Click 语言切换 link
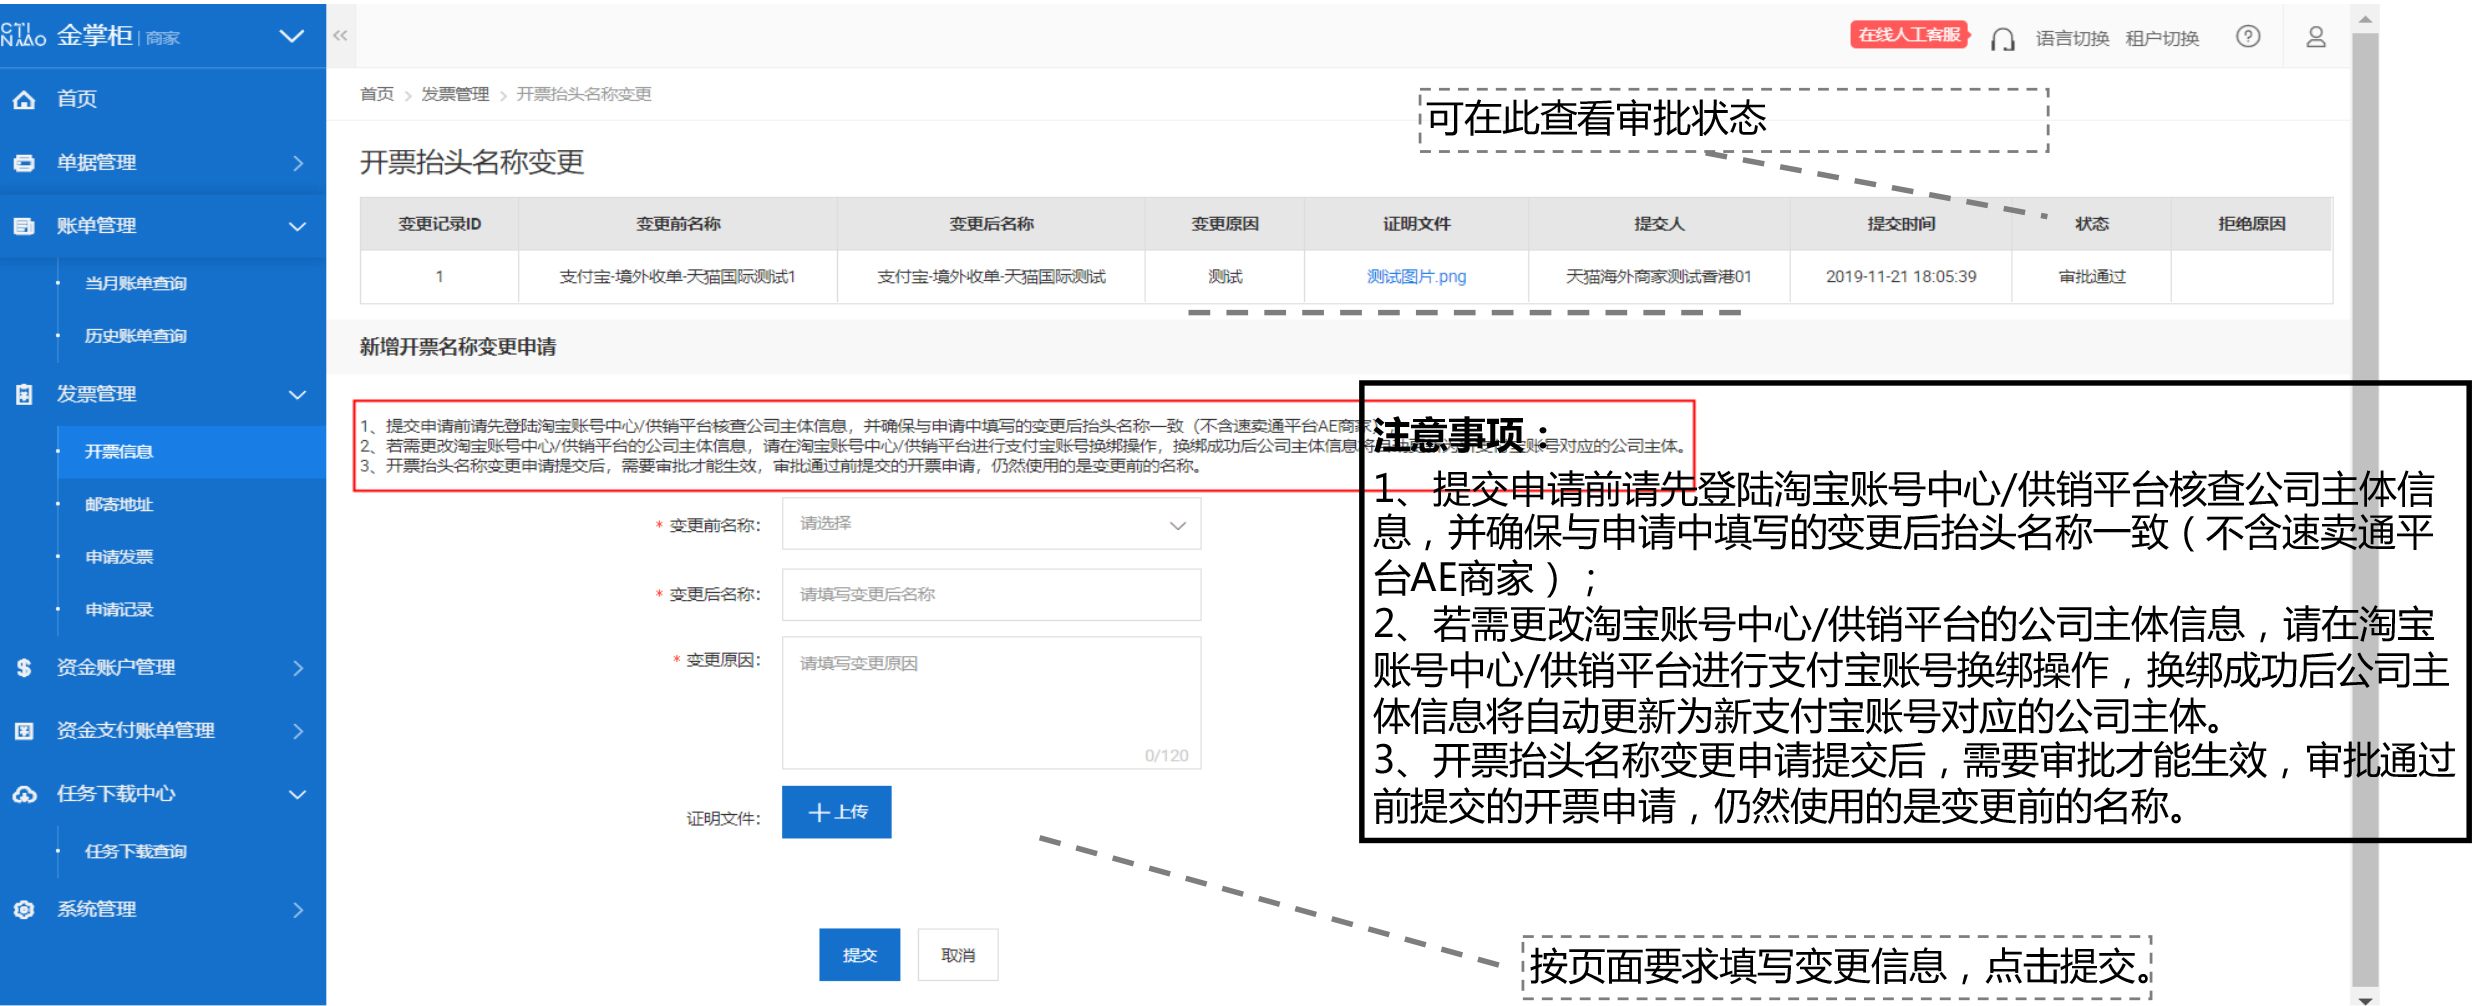 tap(2073, 38)
